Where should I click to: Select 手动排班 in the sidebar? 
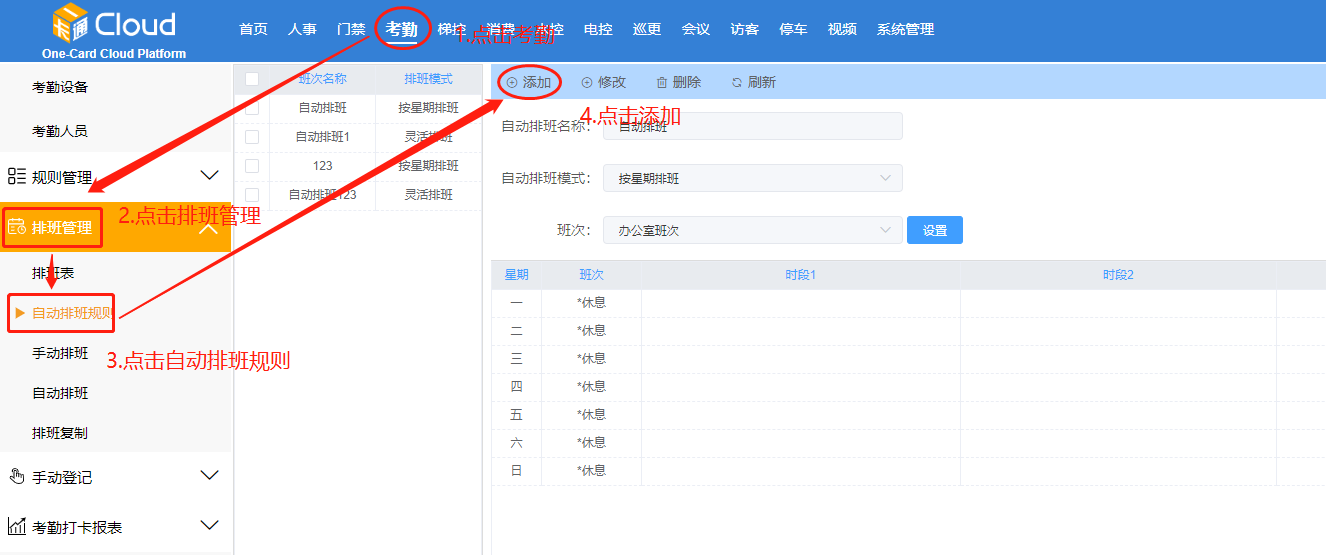pos(60,353)
